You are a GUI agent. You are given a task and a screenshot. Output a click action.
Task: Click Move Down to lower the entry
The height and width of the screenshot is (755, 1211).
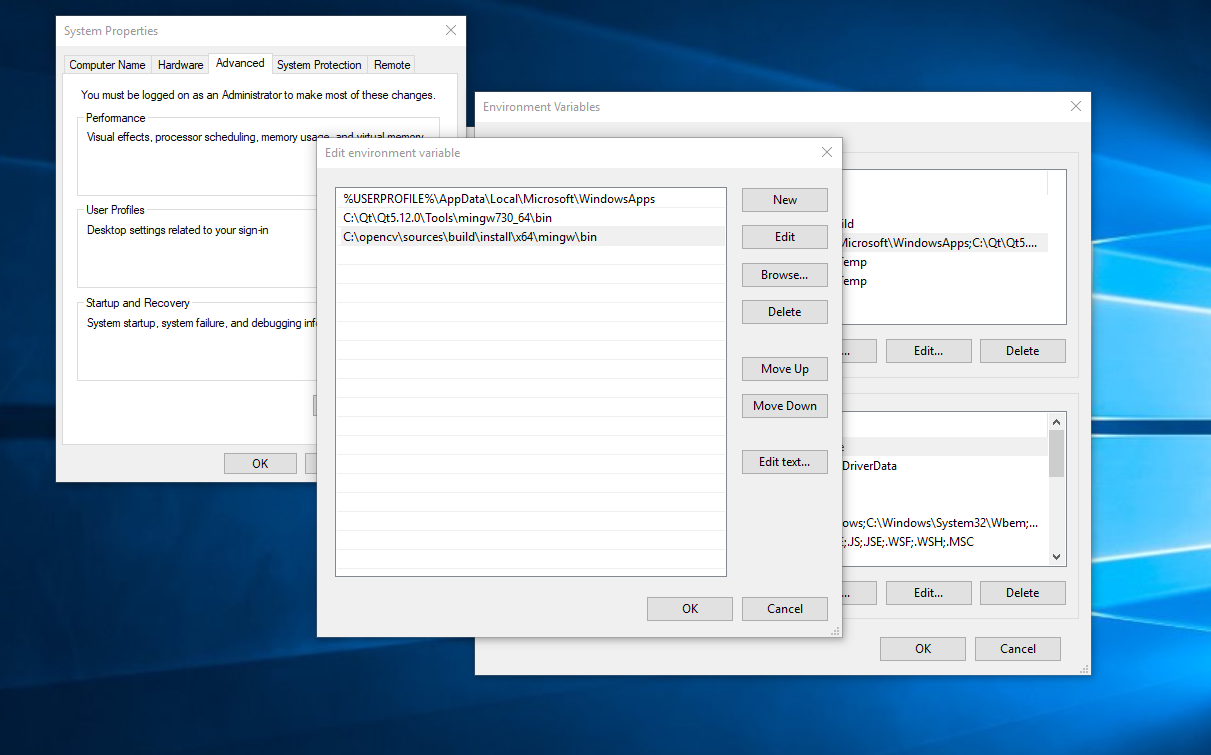point(784,406)
